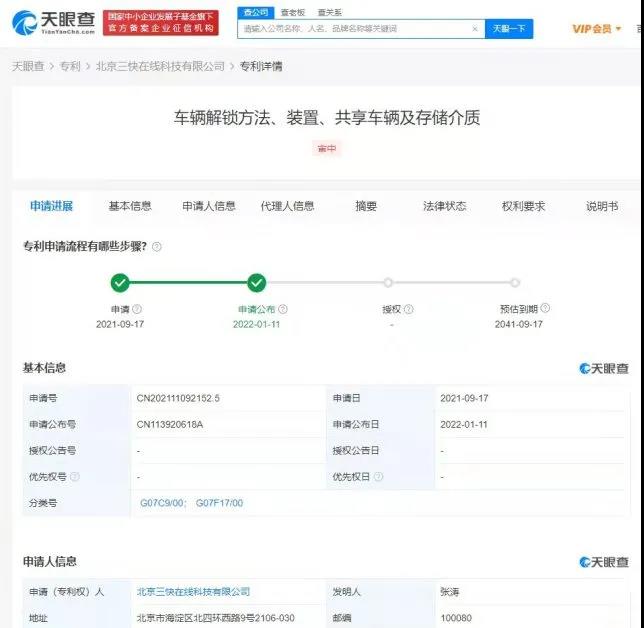Switch to the 摘要 tab

click(366, 206)
